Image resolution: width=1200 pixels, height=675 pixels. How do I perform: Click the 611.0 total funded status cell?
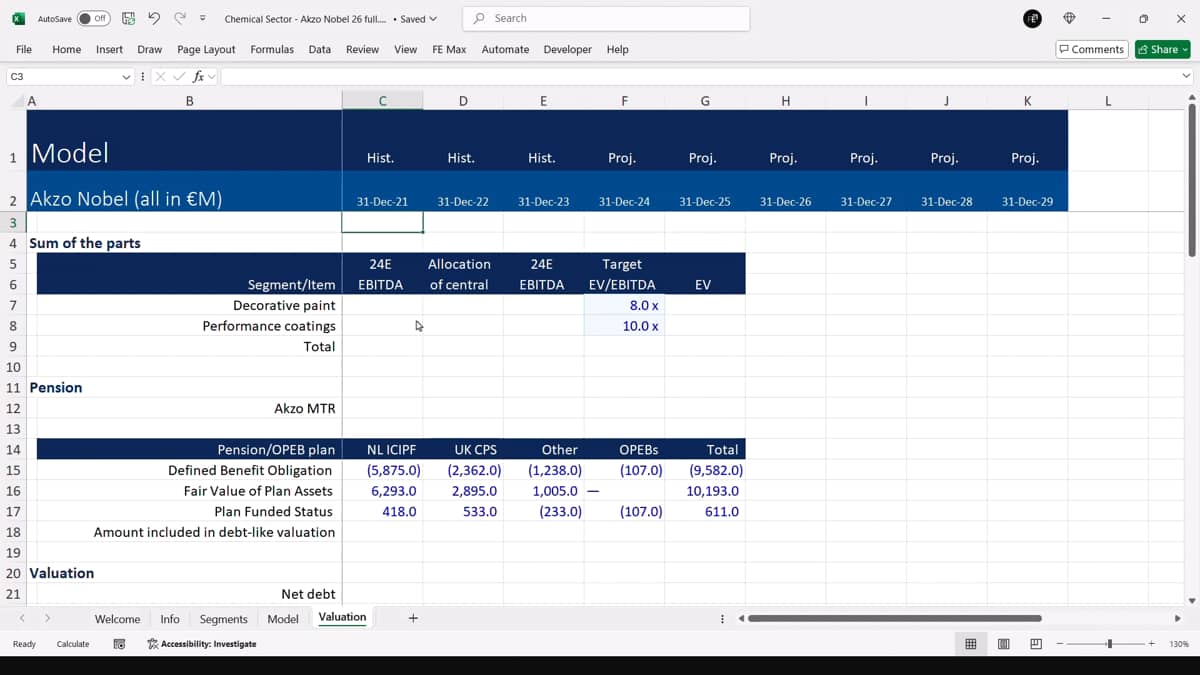coord(705,511)
